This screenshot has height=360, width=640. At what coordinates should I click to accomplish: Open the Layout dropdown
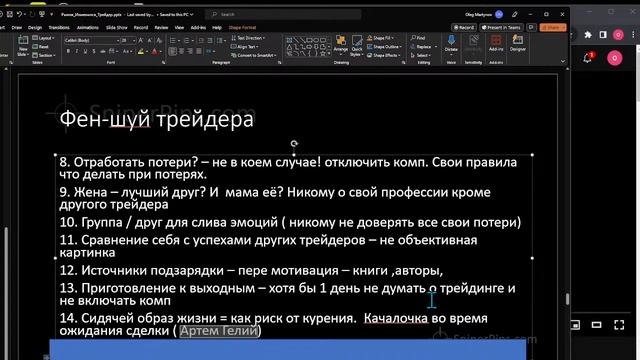click(x=44, y=38)
